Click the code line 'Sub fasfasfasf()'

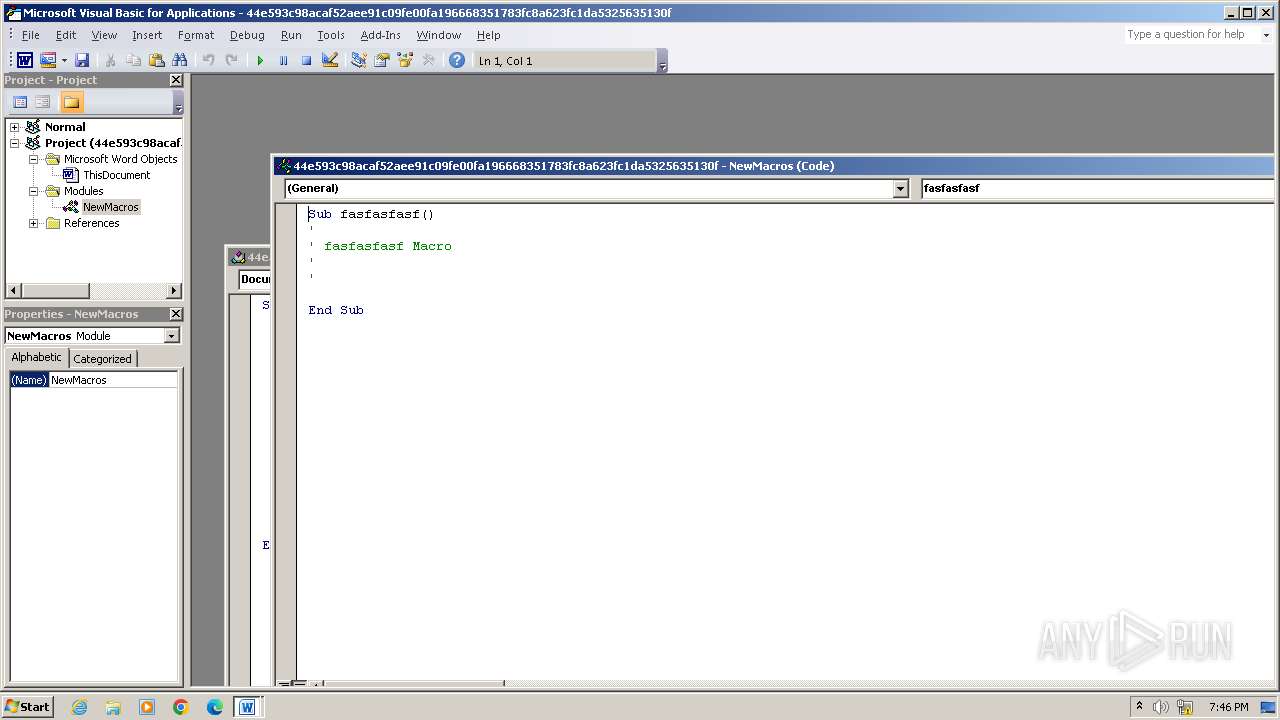point(371,214)
